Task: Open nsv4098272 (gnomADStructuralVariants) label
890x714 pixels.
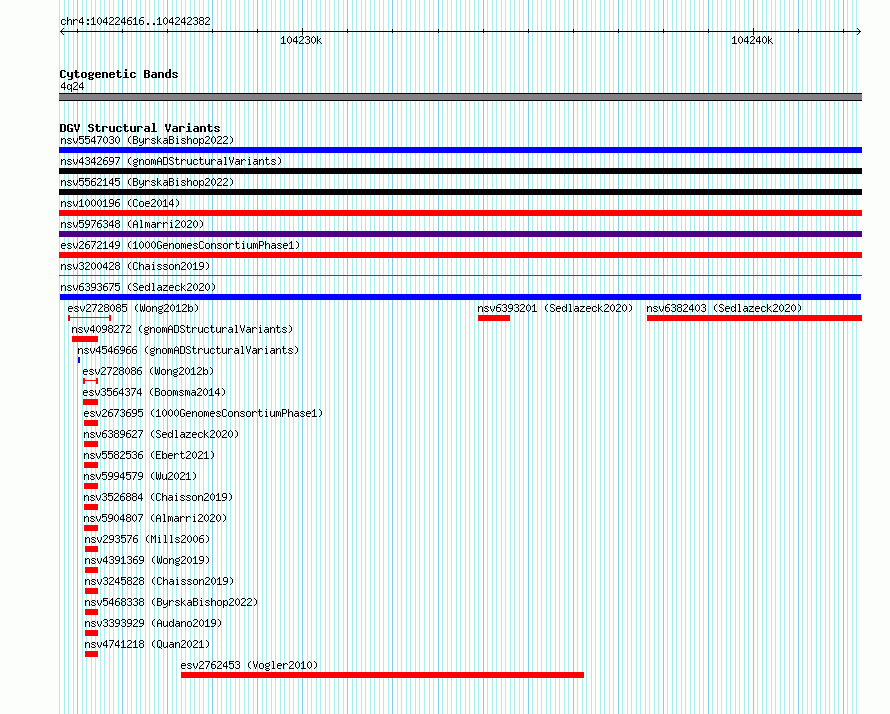Action: [182, 329]
